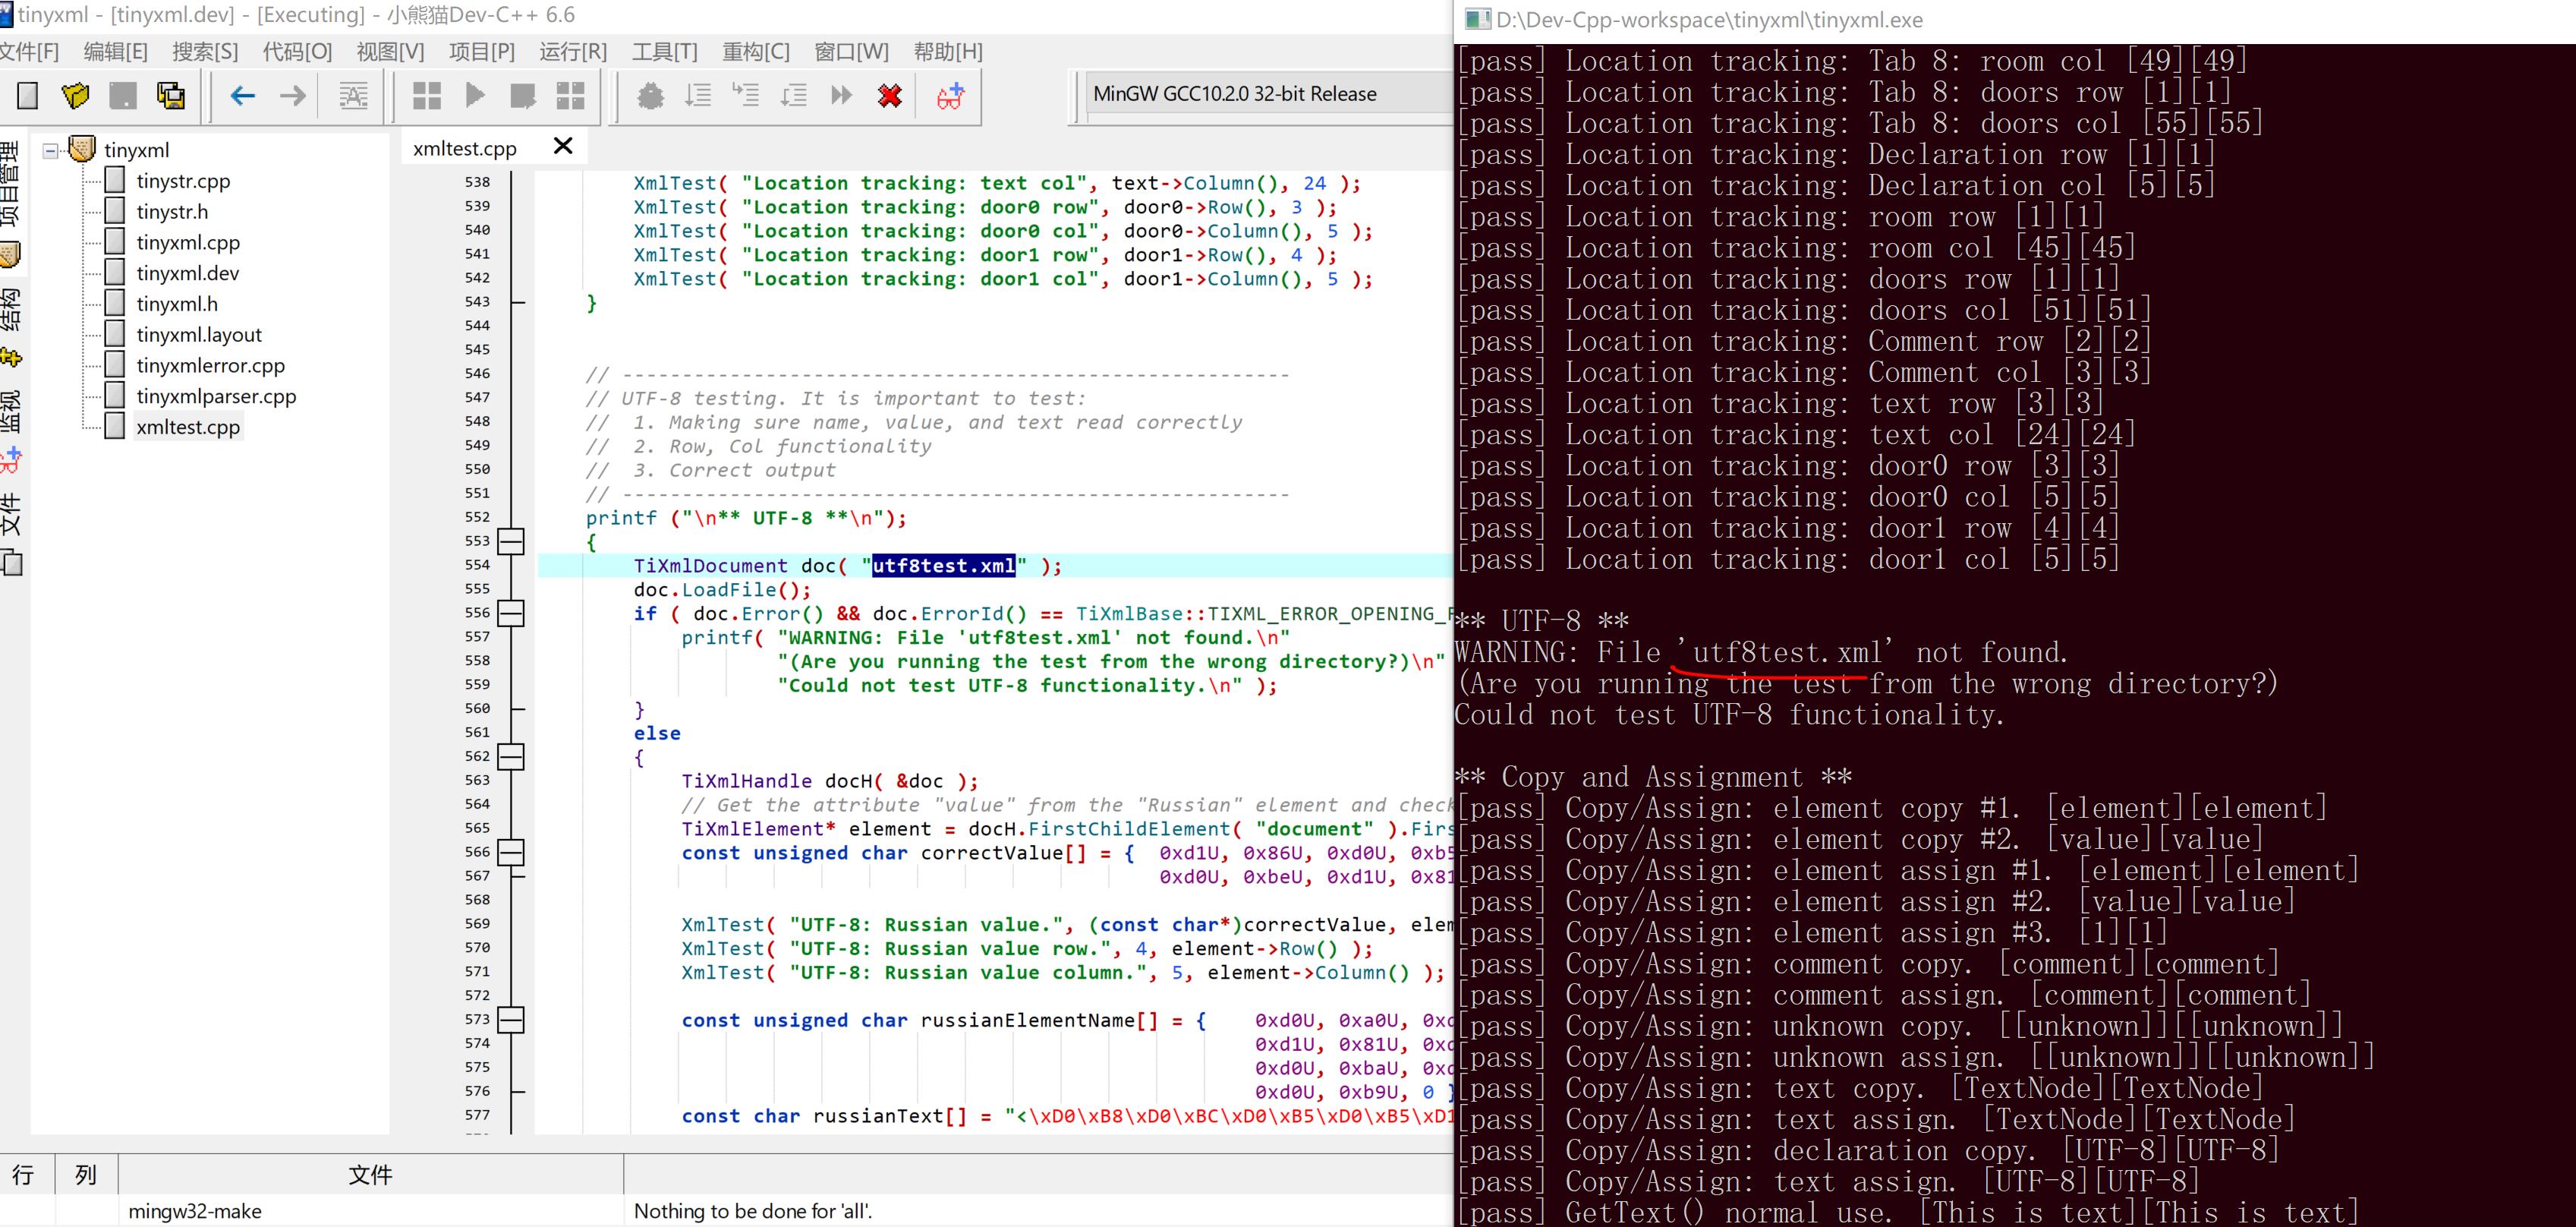Click the tinyxml.exe console window title

click(x=1708, y=20)
